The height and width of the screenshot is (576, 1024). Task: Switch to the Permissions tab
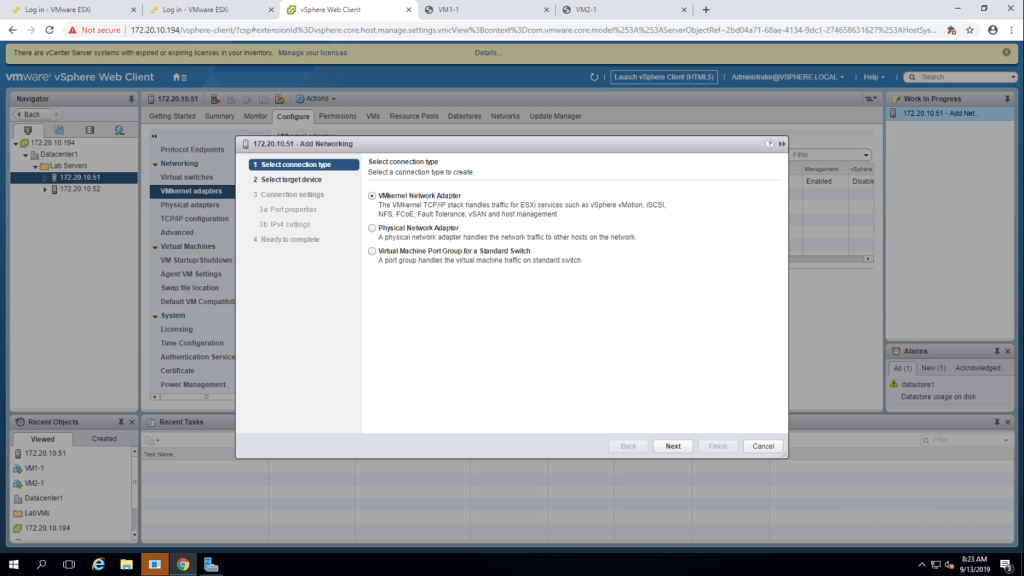pos(337,116)
